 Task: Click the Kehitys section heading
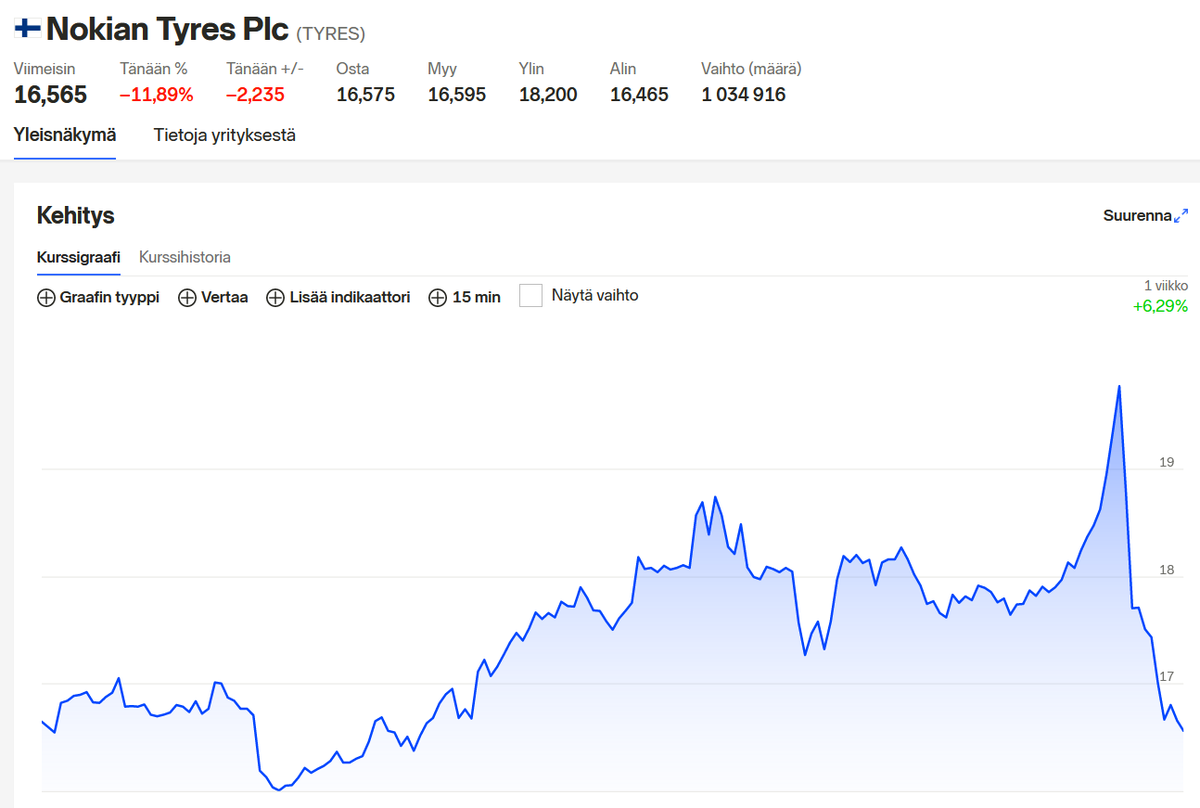point(76,215)
